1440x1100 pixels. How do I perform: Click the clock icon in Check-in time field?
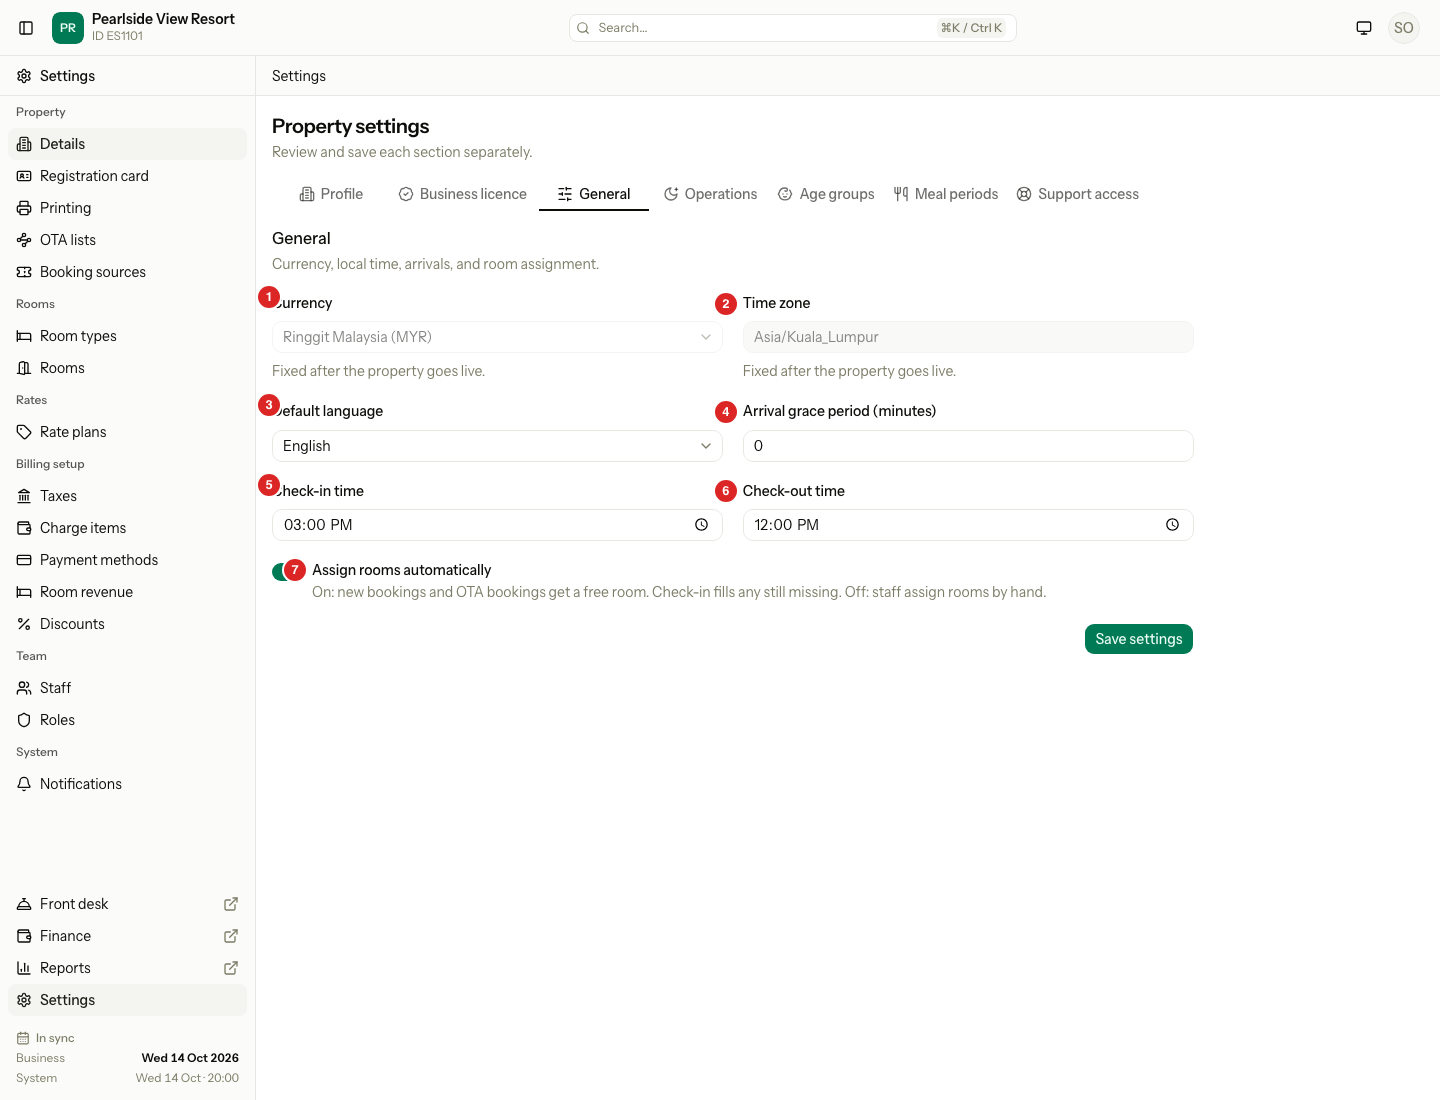tap(702, 525)
